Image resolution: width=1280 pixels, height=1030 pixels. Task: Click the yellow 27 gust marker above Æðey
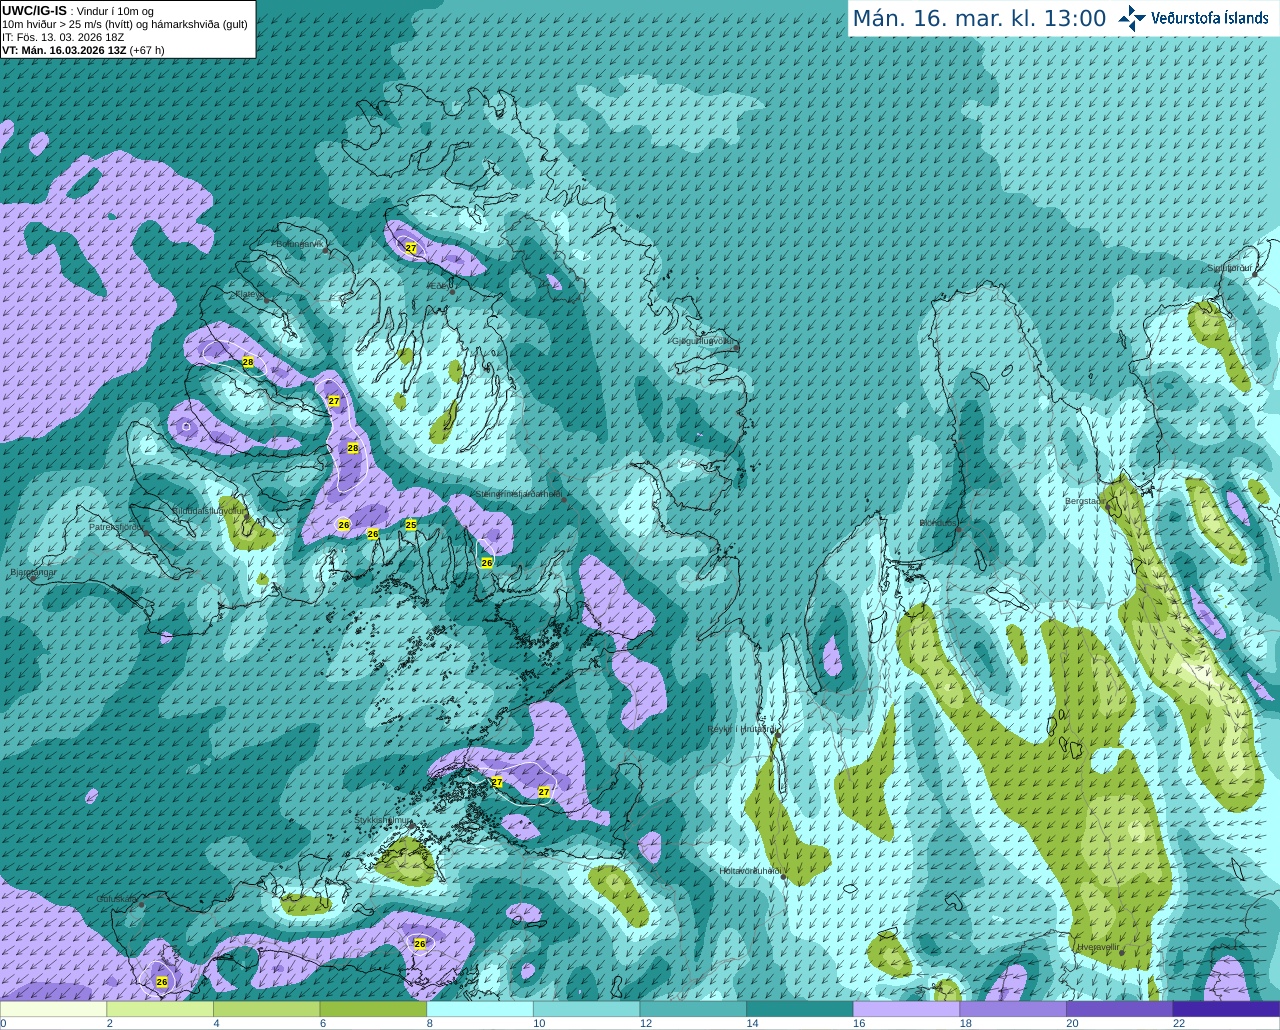[411, 247]
